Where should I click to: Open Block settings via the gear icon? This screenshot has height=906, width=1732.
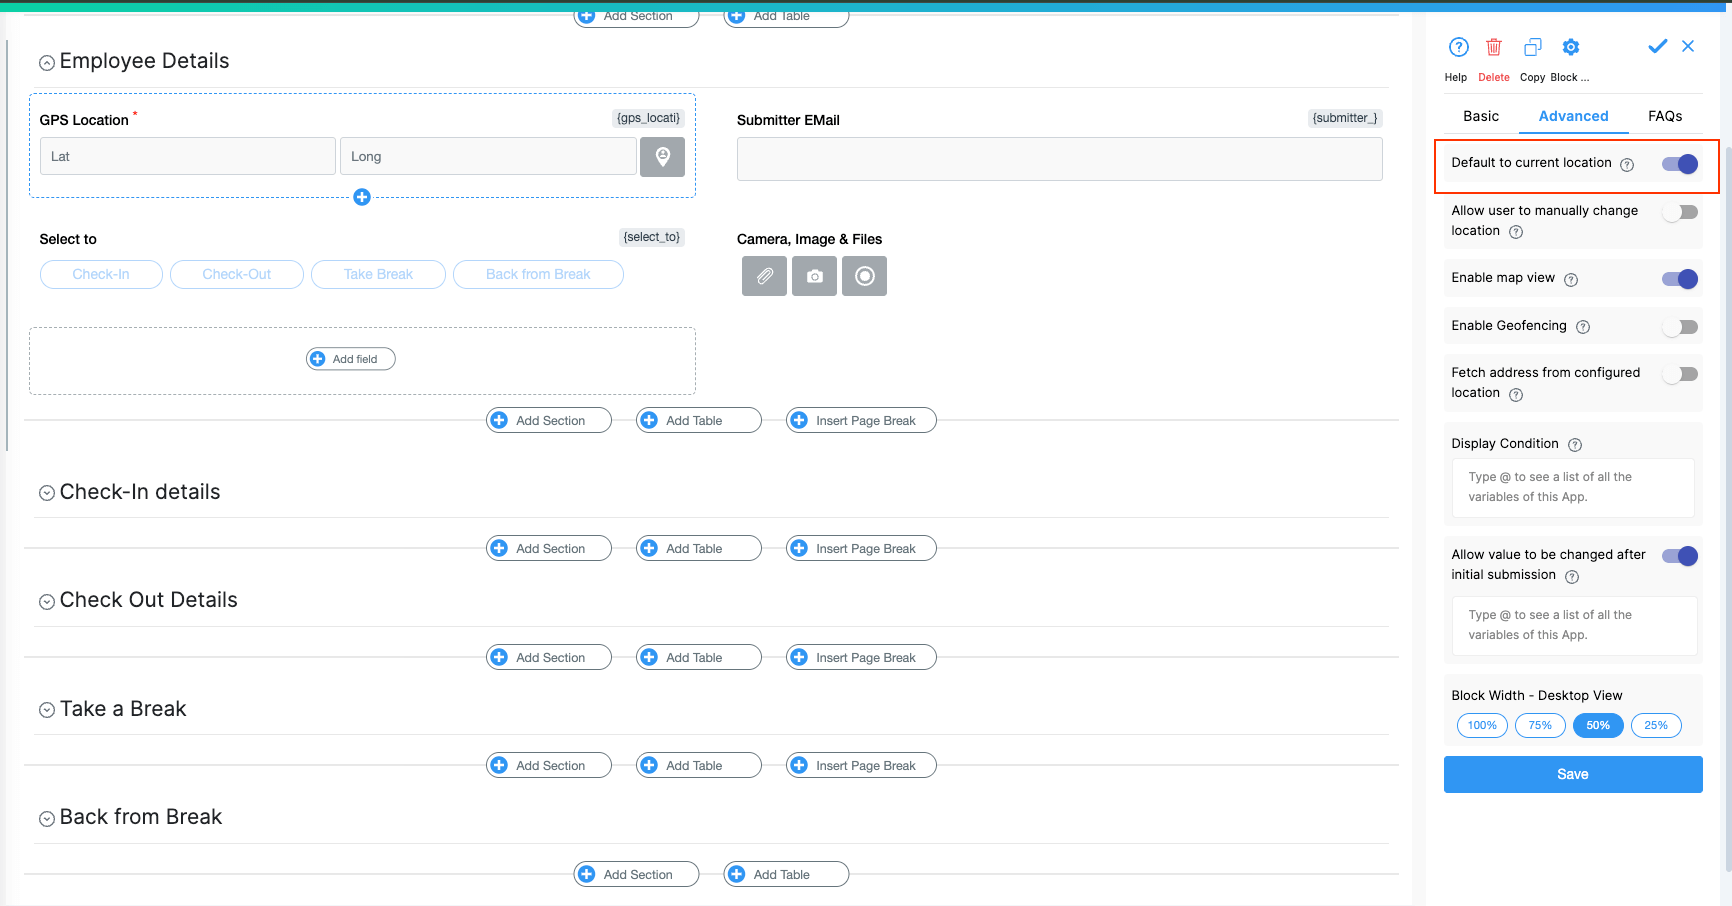(1570, 46)
